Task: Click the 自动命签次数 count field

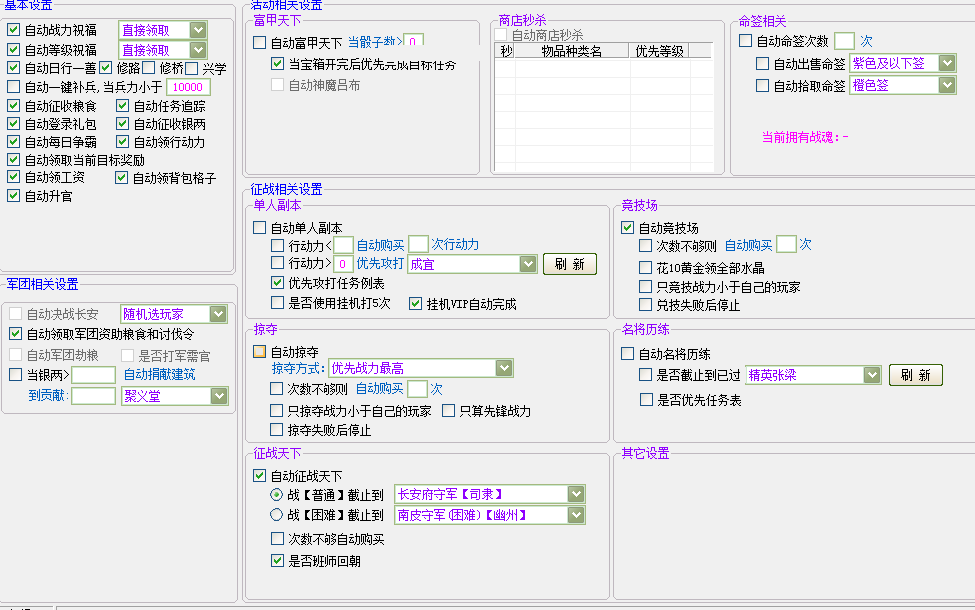Action: tap(844, 41)
